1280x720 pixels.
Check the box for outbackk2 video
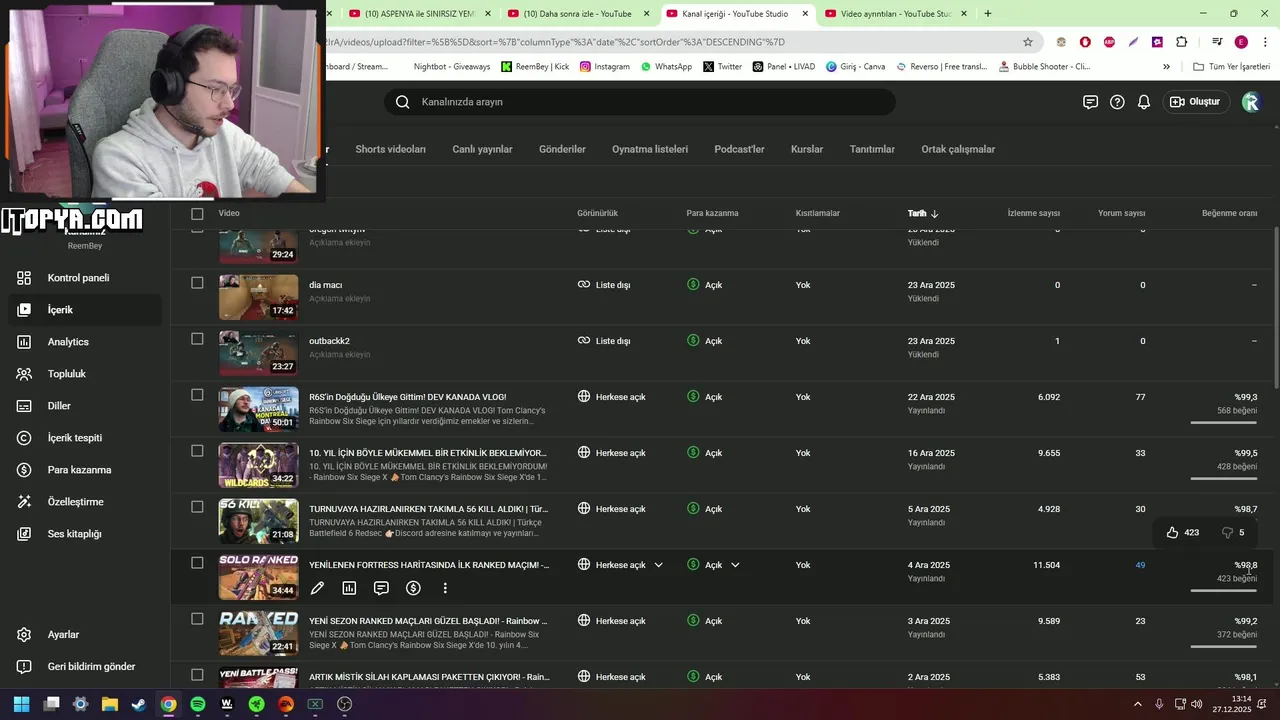pos(197,339)
